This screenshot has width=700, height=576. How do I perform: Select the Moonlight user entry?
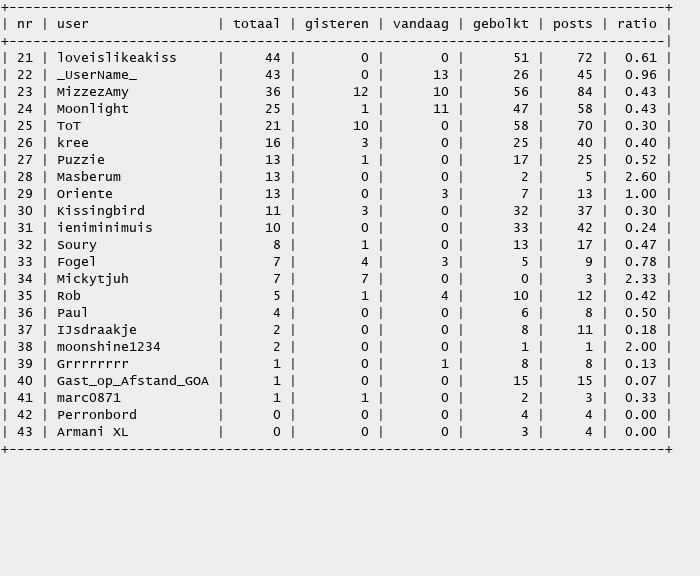[93, 109]
